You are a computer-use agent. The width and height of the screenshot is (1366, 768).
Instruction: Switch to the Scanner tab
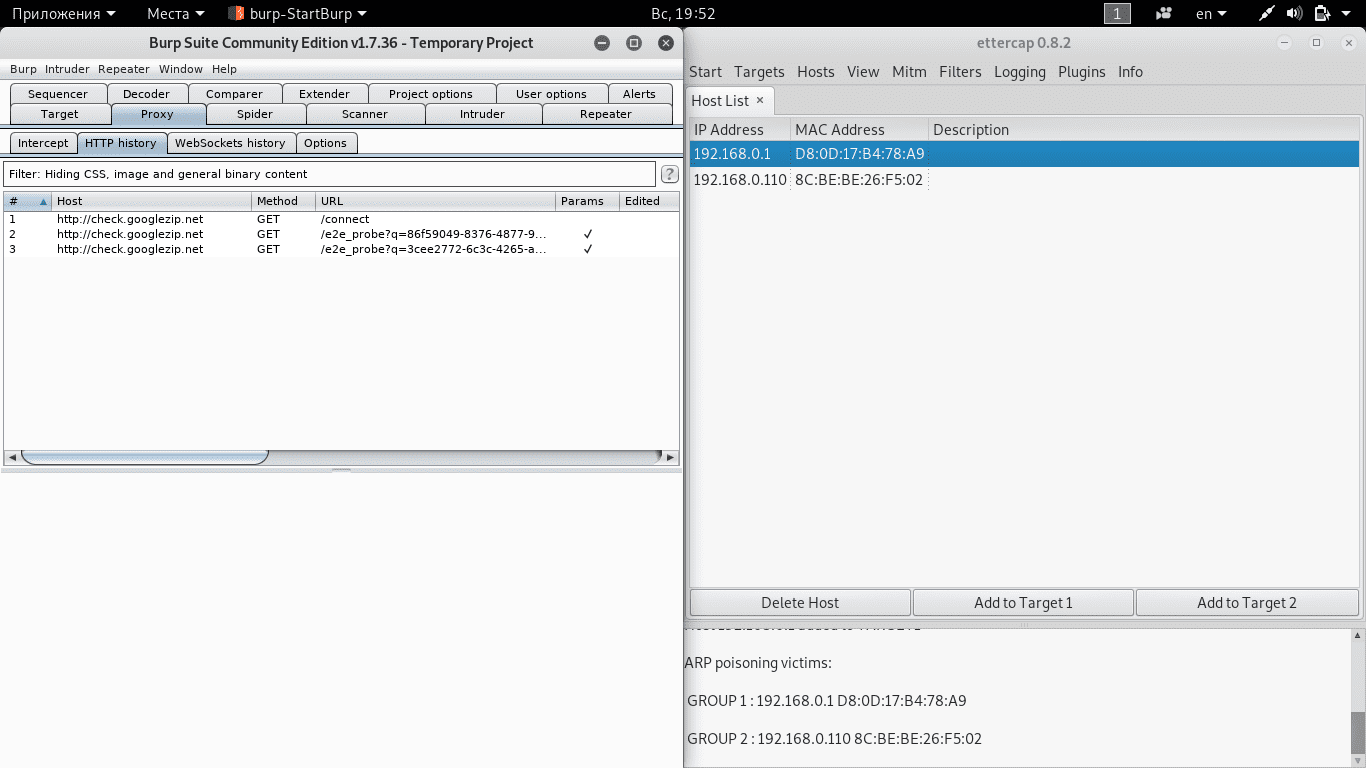click(x=365, y=114)
